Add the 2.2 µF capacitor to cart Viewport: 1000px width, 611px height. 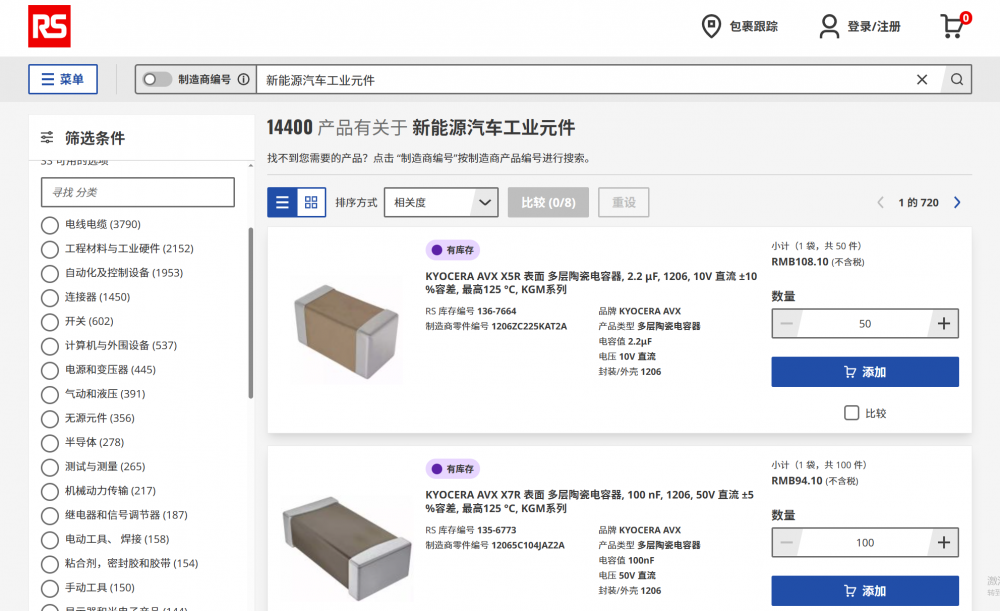click(865, 372)
